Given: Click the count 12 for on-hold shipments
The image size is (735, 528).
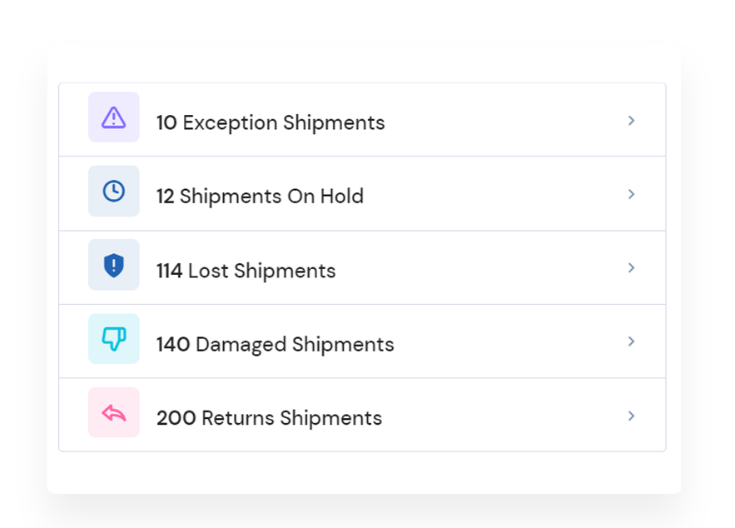Looking at the screenshot, I should click(165, 196).
